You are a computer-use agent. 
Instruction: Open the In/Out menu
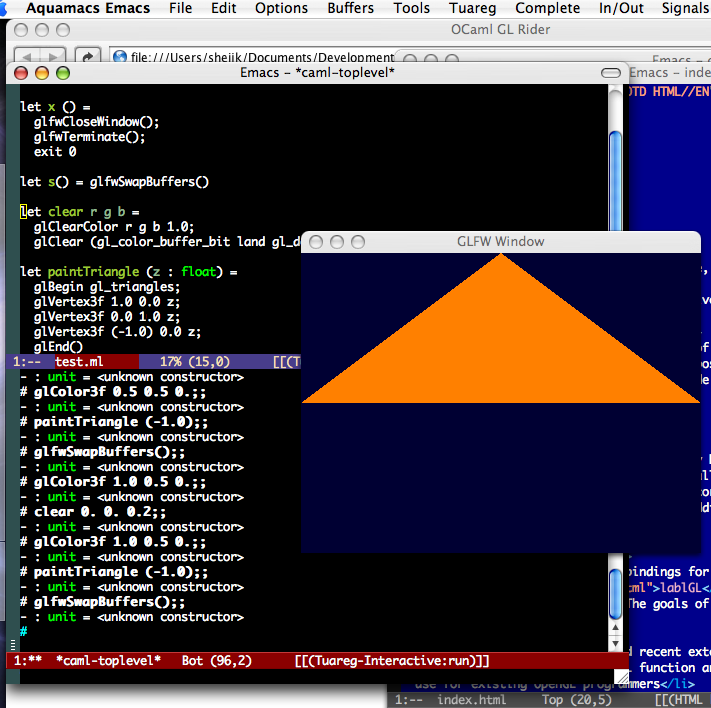pos(622,8)
